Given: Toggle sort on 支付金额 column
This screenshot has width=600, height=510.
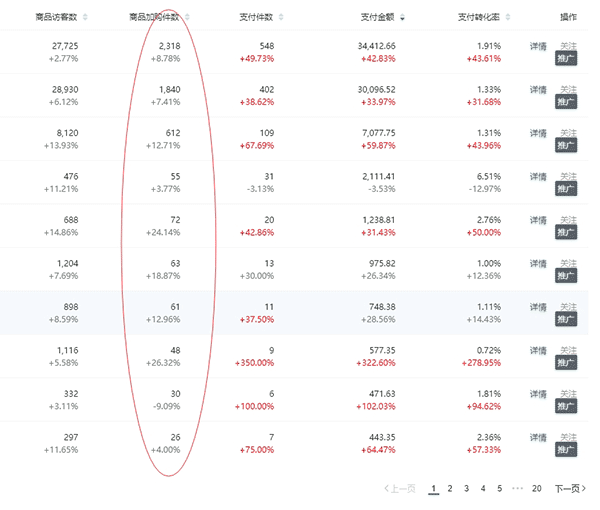Looking at the screenshot, I should pos(403,17).
